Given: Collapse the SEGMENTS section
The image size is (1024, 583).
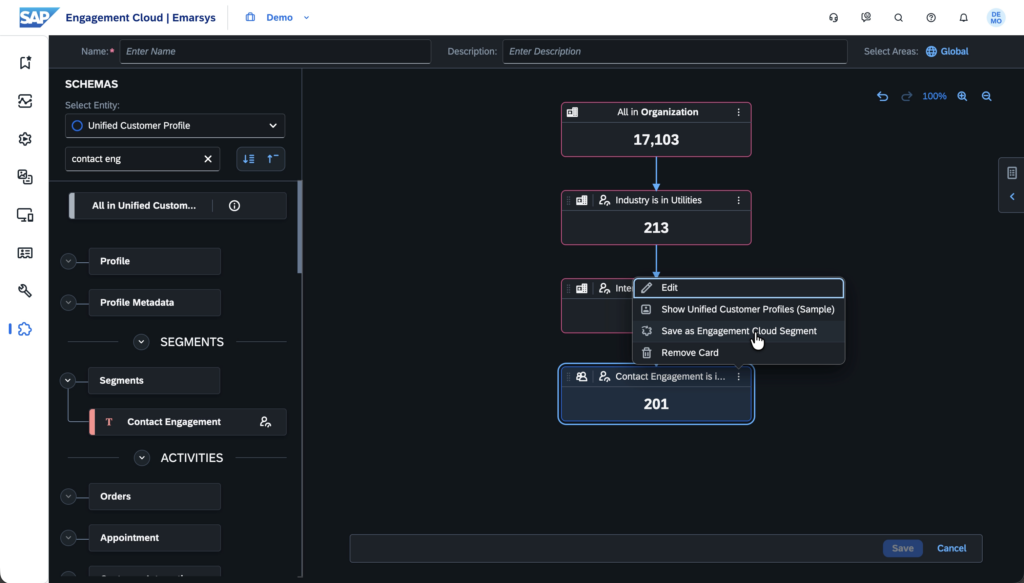Looking at the screenshot, I should coord(141,342).
